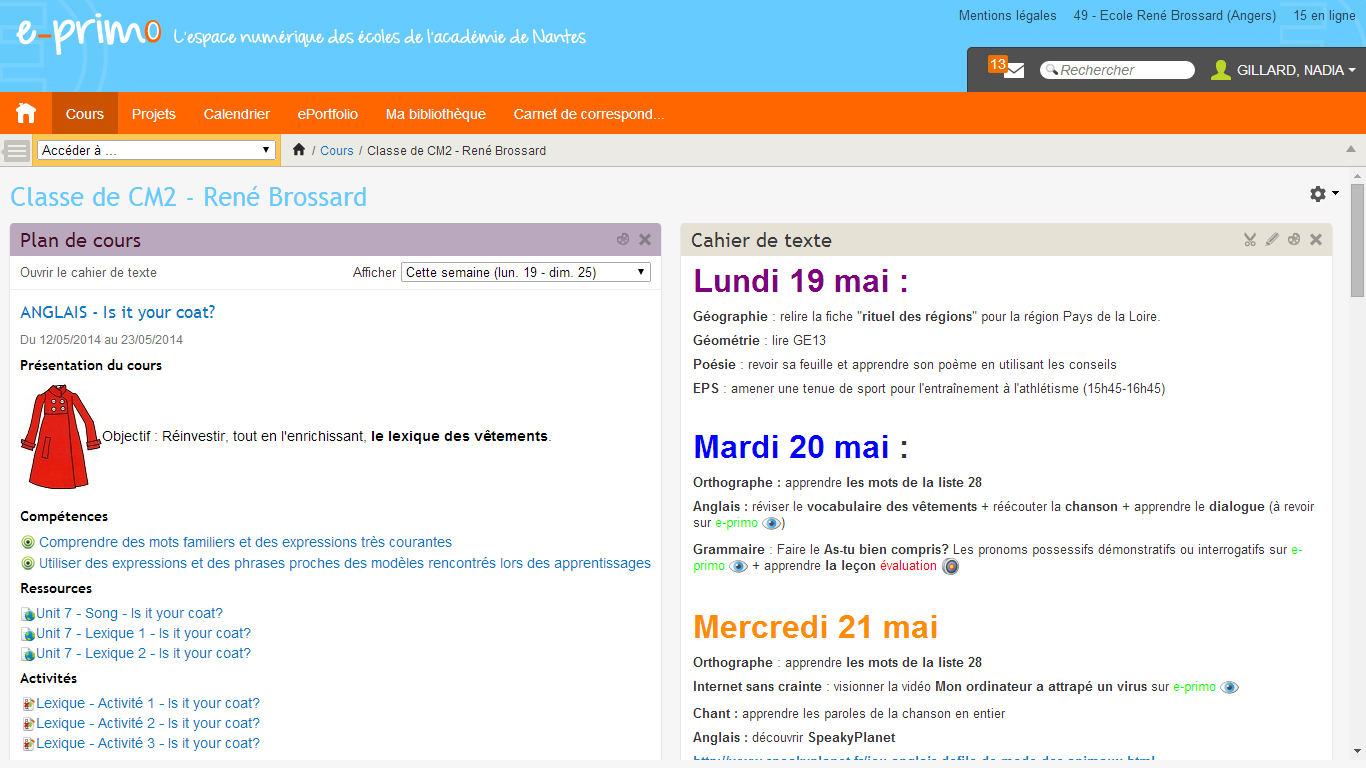Image resolution: width=1366 pixels, height=768 pixels.
Task: Click the eye icon in the Grammaire line
Action: 739,566
